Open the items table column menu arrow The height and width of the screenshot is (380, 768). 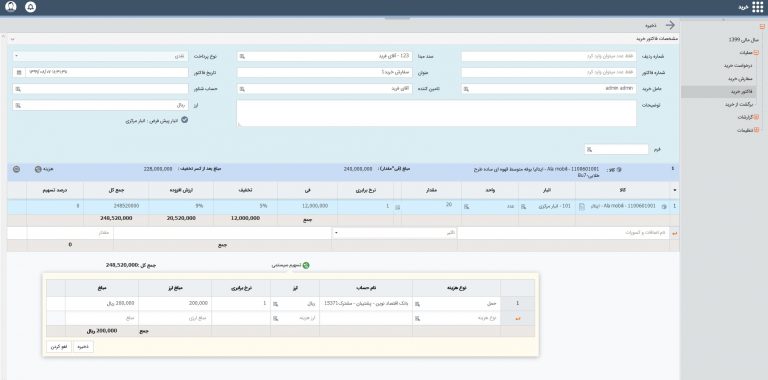click(676, 190)
